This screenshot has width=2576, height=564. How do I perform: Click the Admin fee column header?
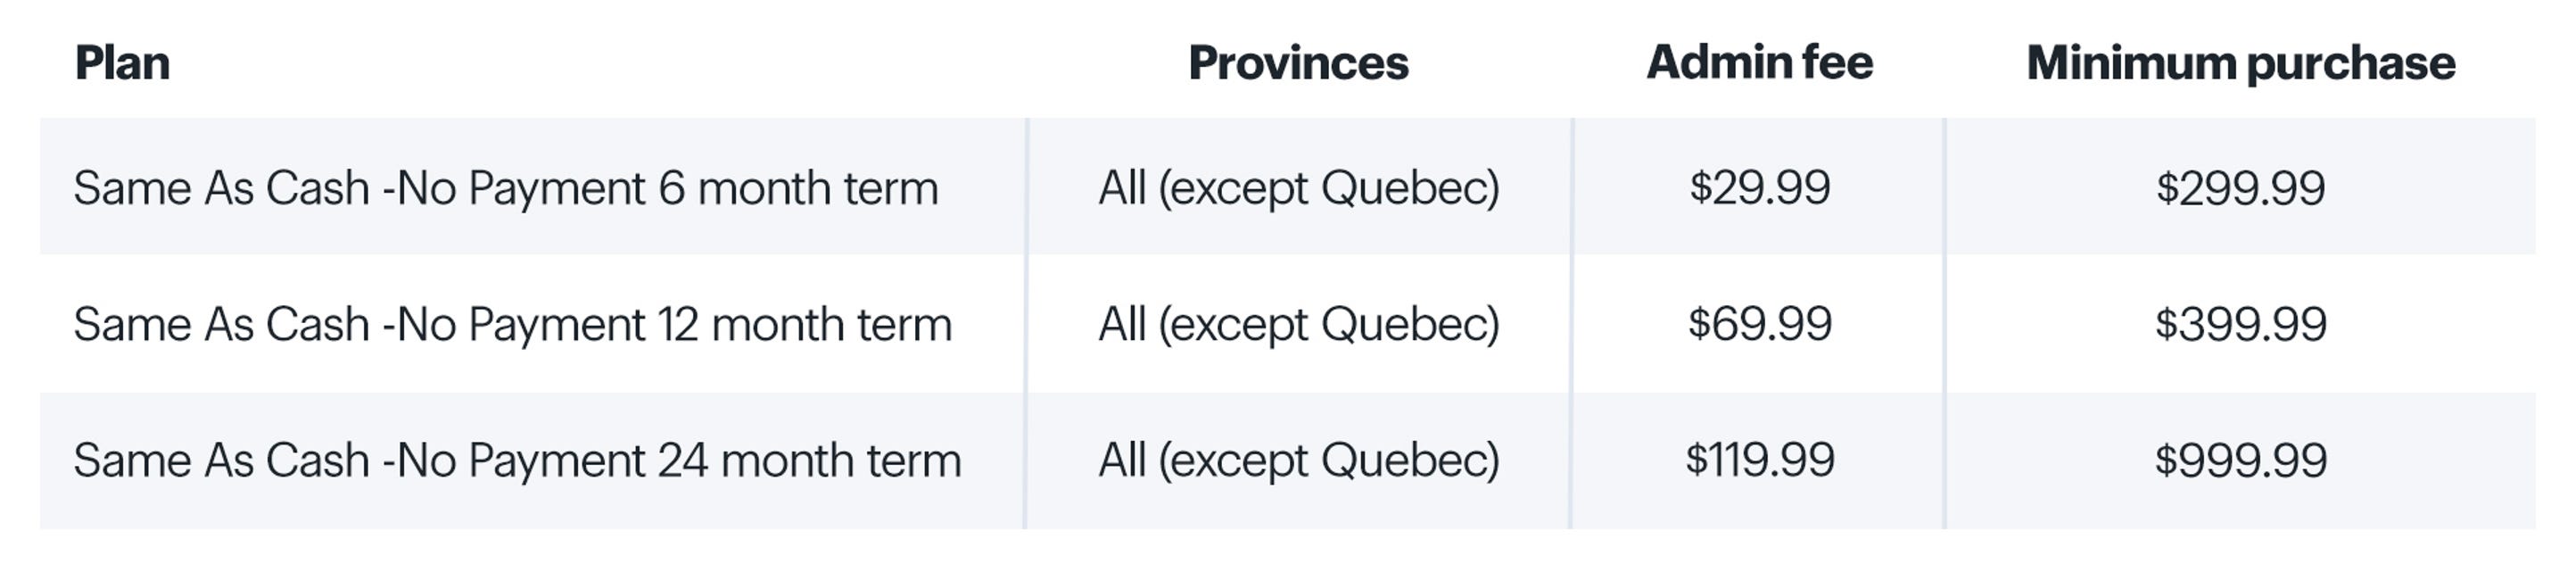pos(1759,63)
